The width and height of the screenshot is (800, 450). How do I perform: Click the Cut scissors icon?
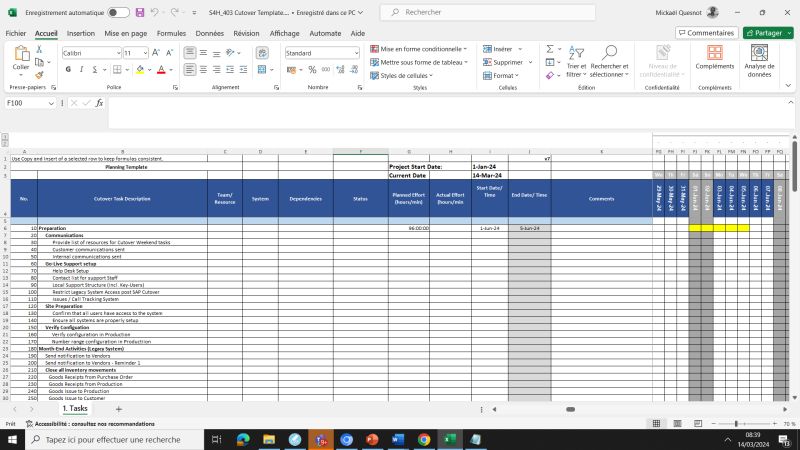(39, 49)
